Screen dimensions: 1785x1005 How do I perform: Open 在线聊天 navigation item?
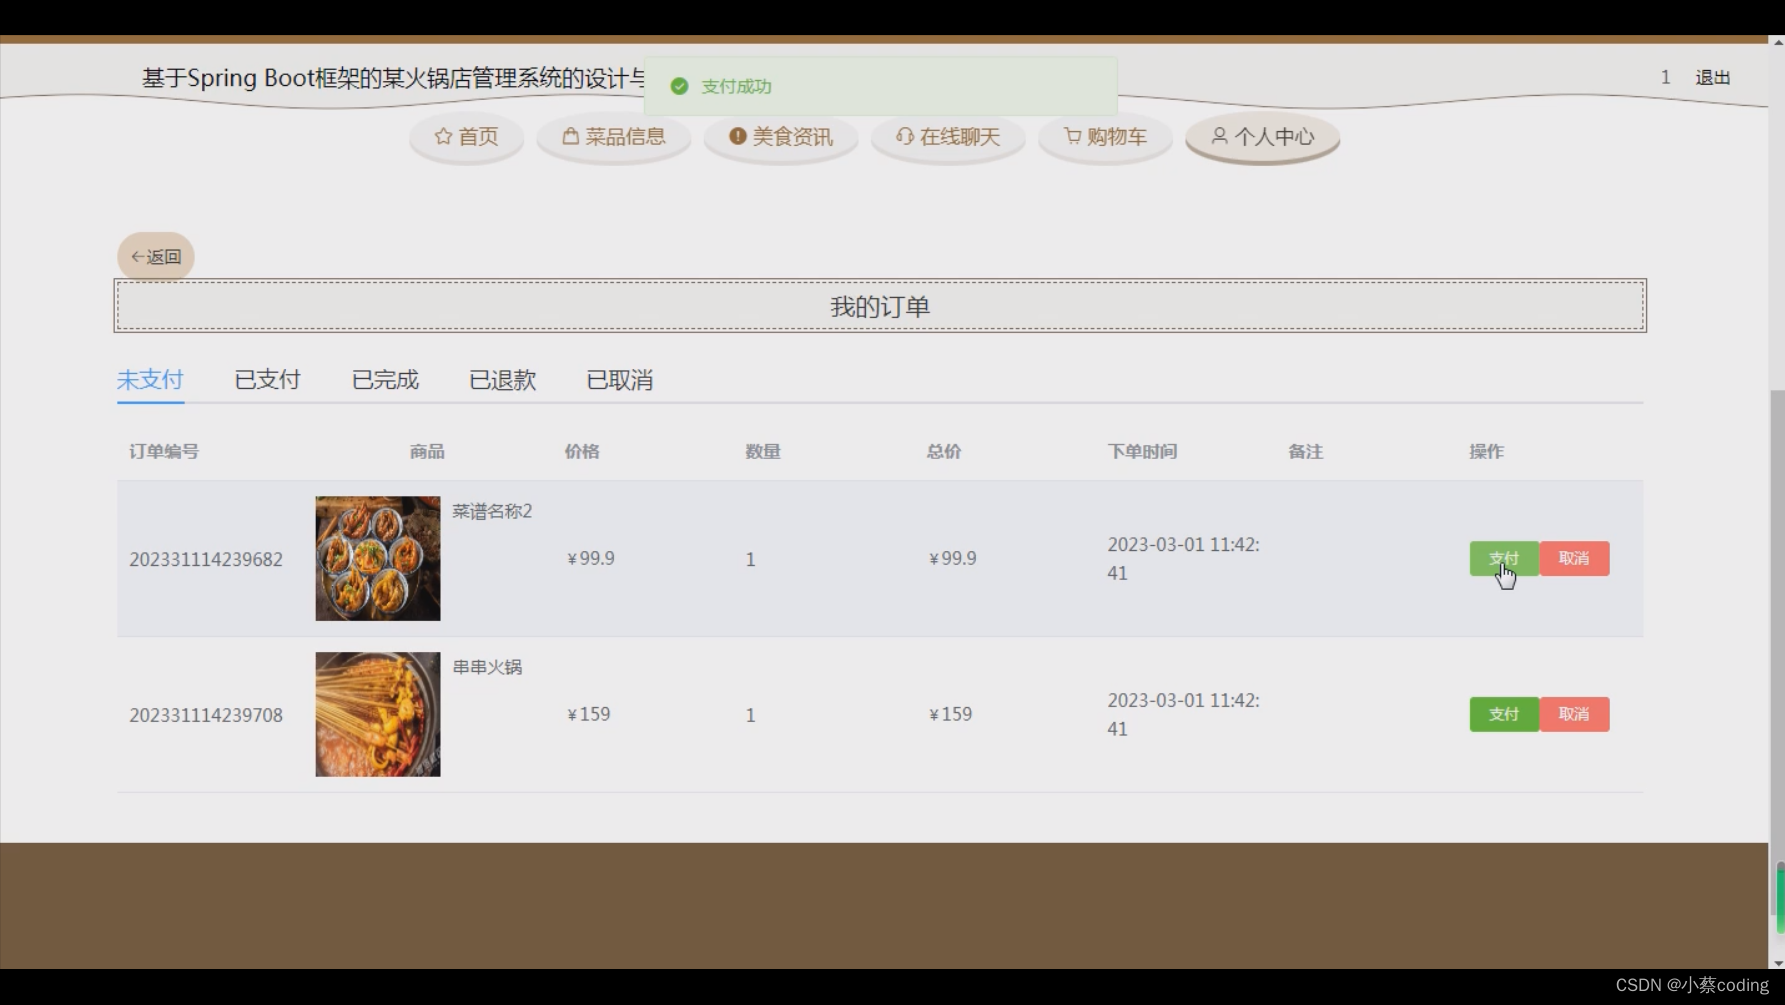(948, 137)
